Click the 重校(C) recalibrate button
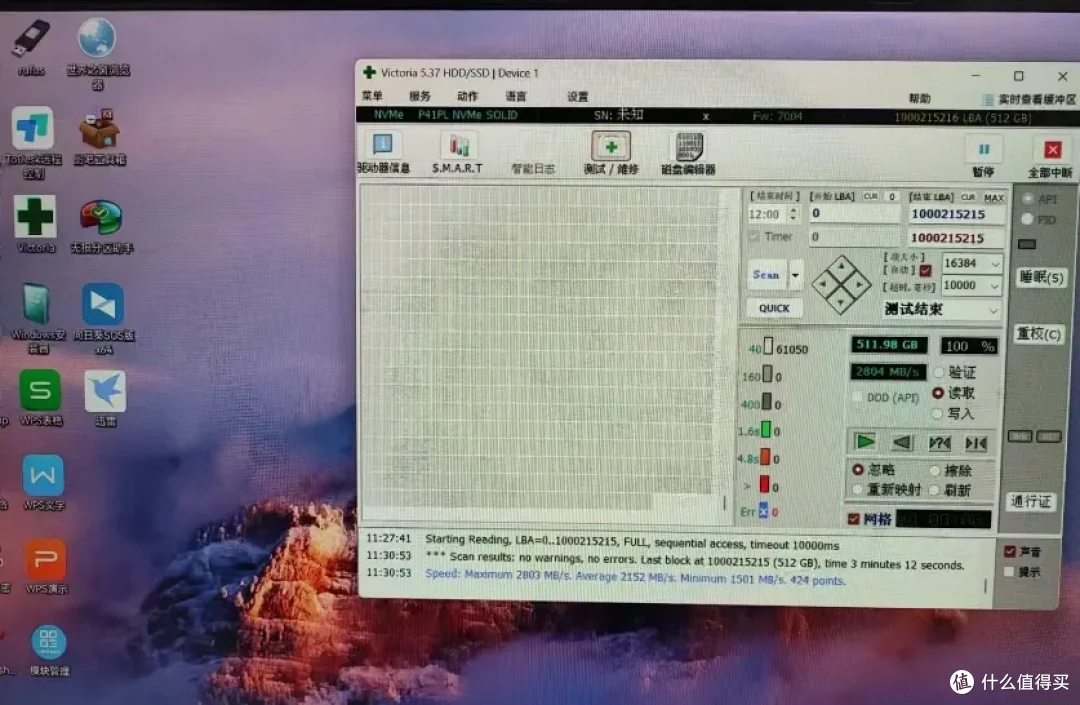The width and height of the screenshot is (1080, 705). pyautogui.click(x=1039, y=334)
